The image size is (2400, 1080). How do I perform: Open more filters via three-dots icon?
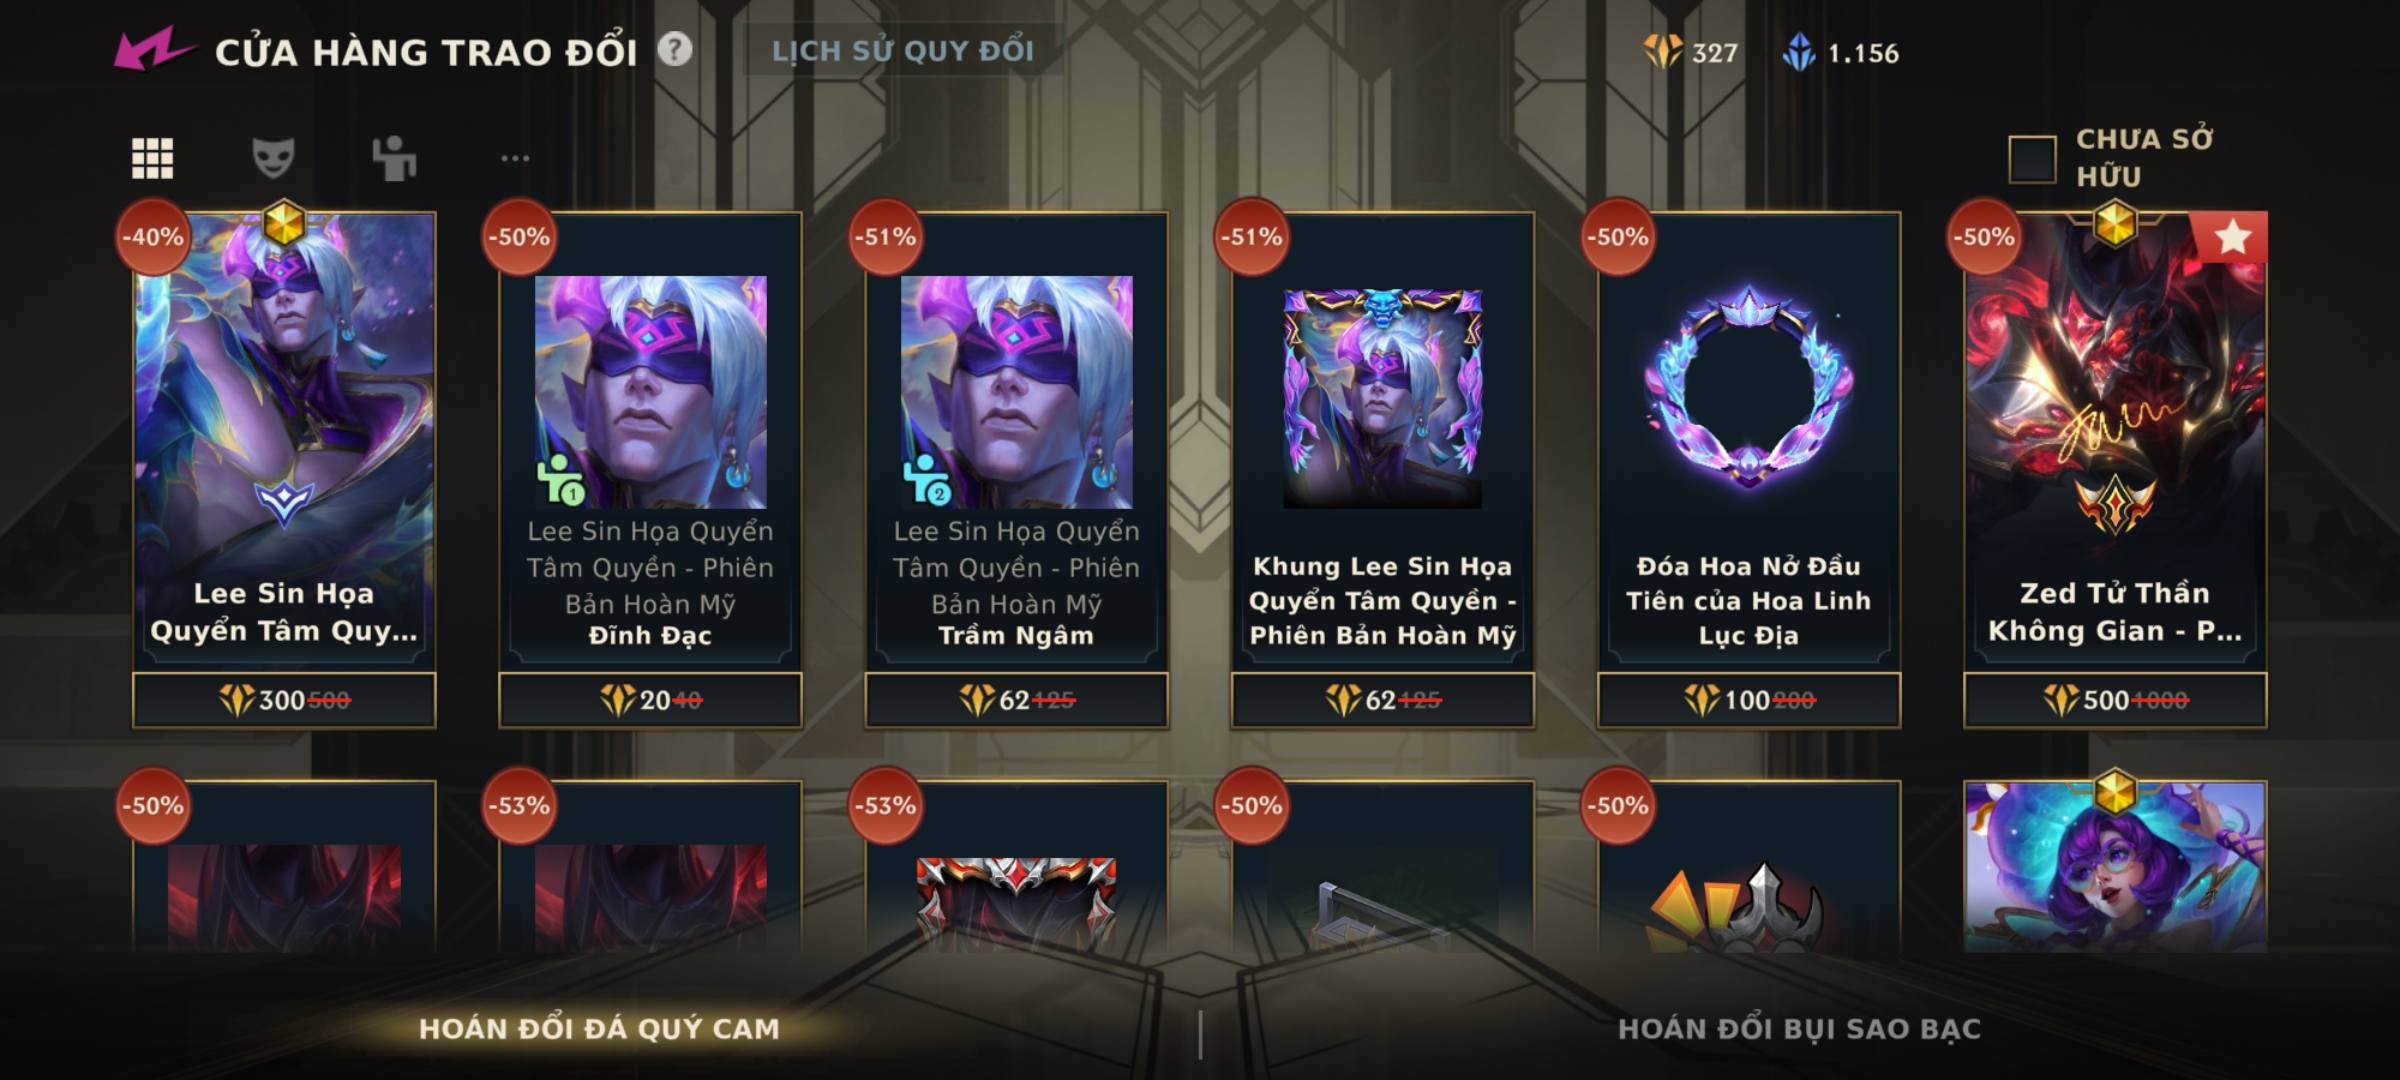pyautogui.click(x=515, y=158)
